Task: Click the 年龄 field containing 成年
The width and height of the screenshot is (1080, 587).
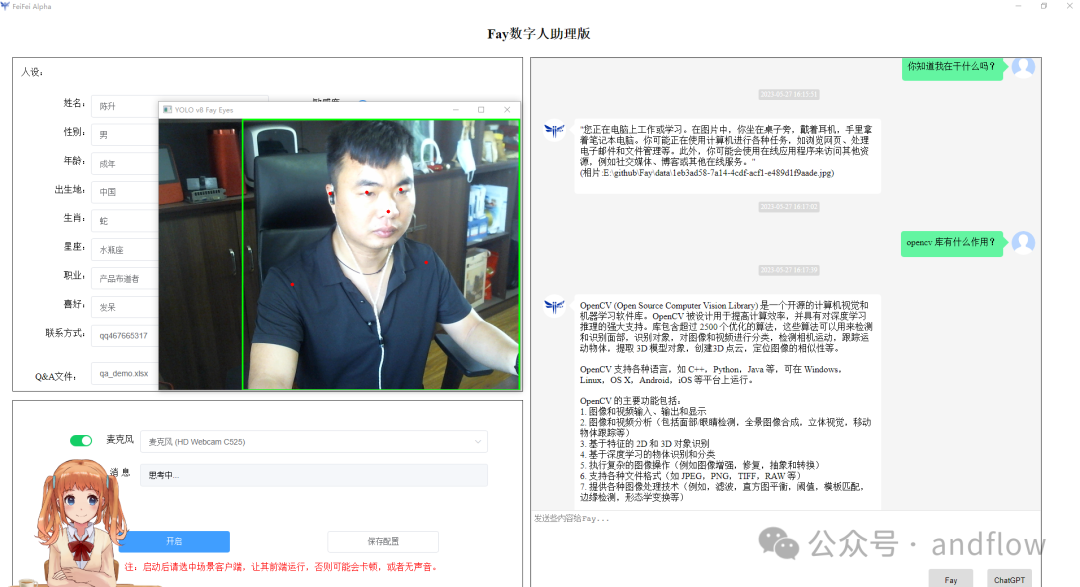Action: tap(125, 164)
